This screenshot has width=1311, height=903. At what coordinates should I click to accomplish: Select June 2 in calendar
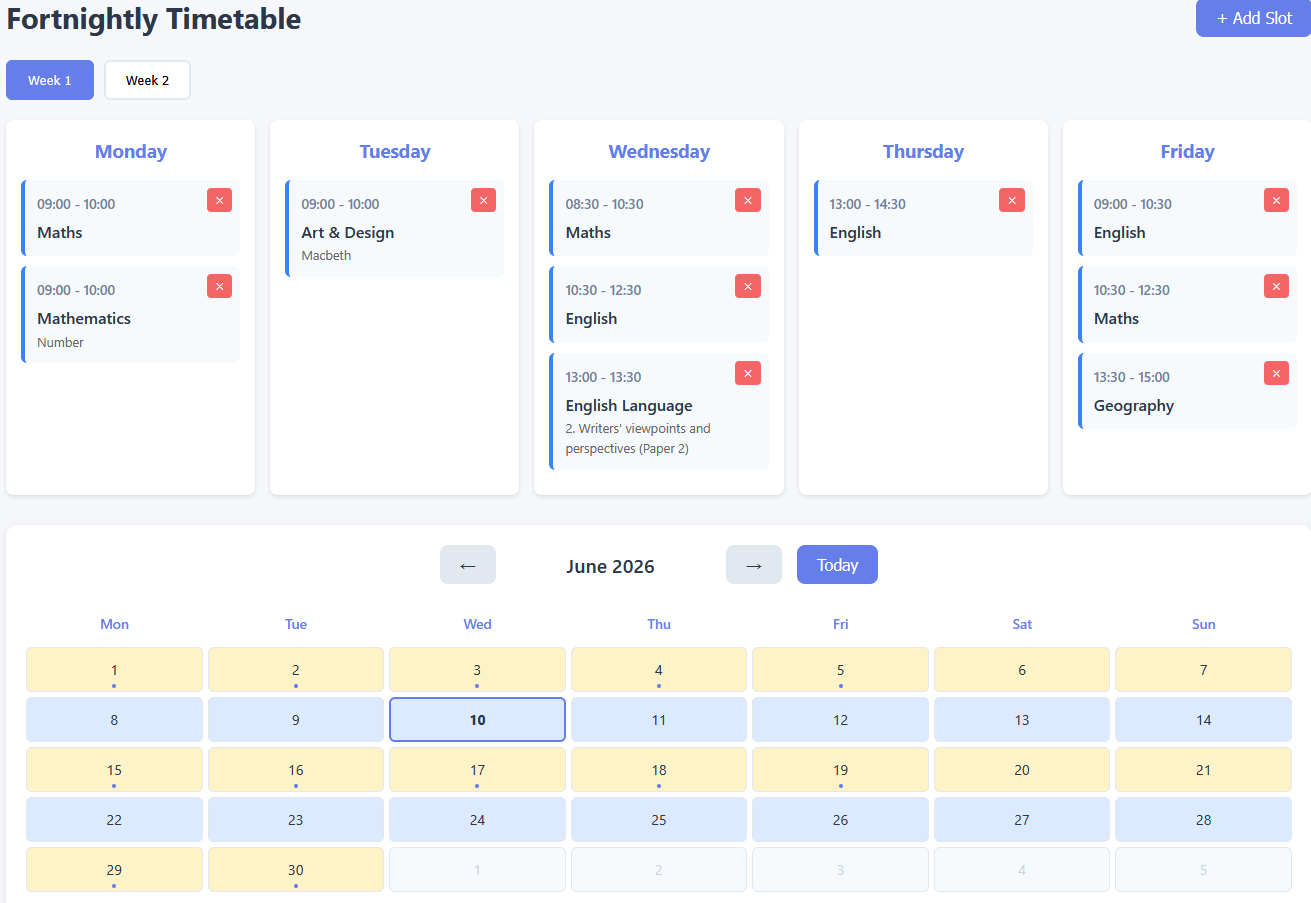pyautogui.click(x=296, y=670)
